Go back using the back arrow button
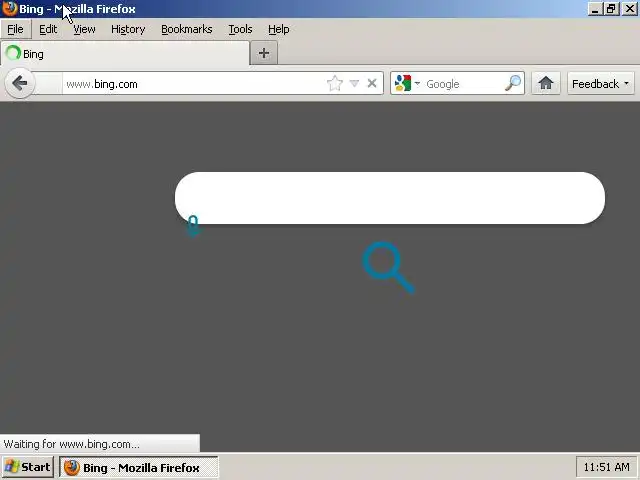The height and width of the screenshot is (480, 640). click(19, 84)
